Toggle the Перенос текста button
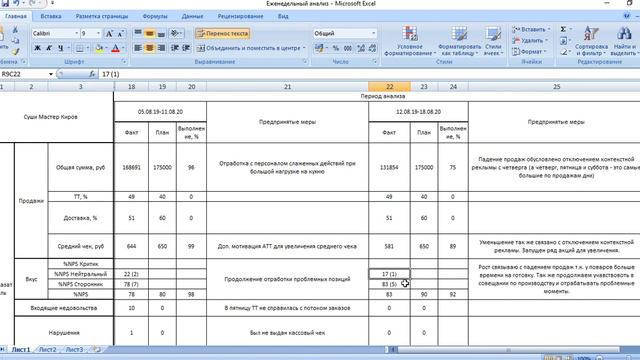The image size is (640, 360). (222, 33)
